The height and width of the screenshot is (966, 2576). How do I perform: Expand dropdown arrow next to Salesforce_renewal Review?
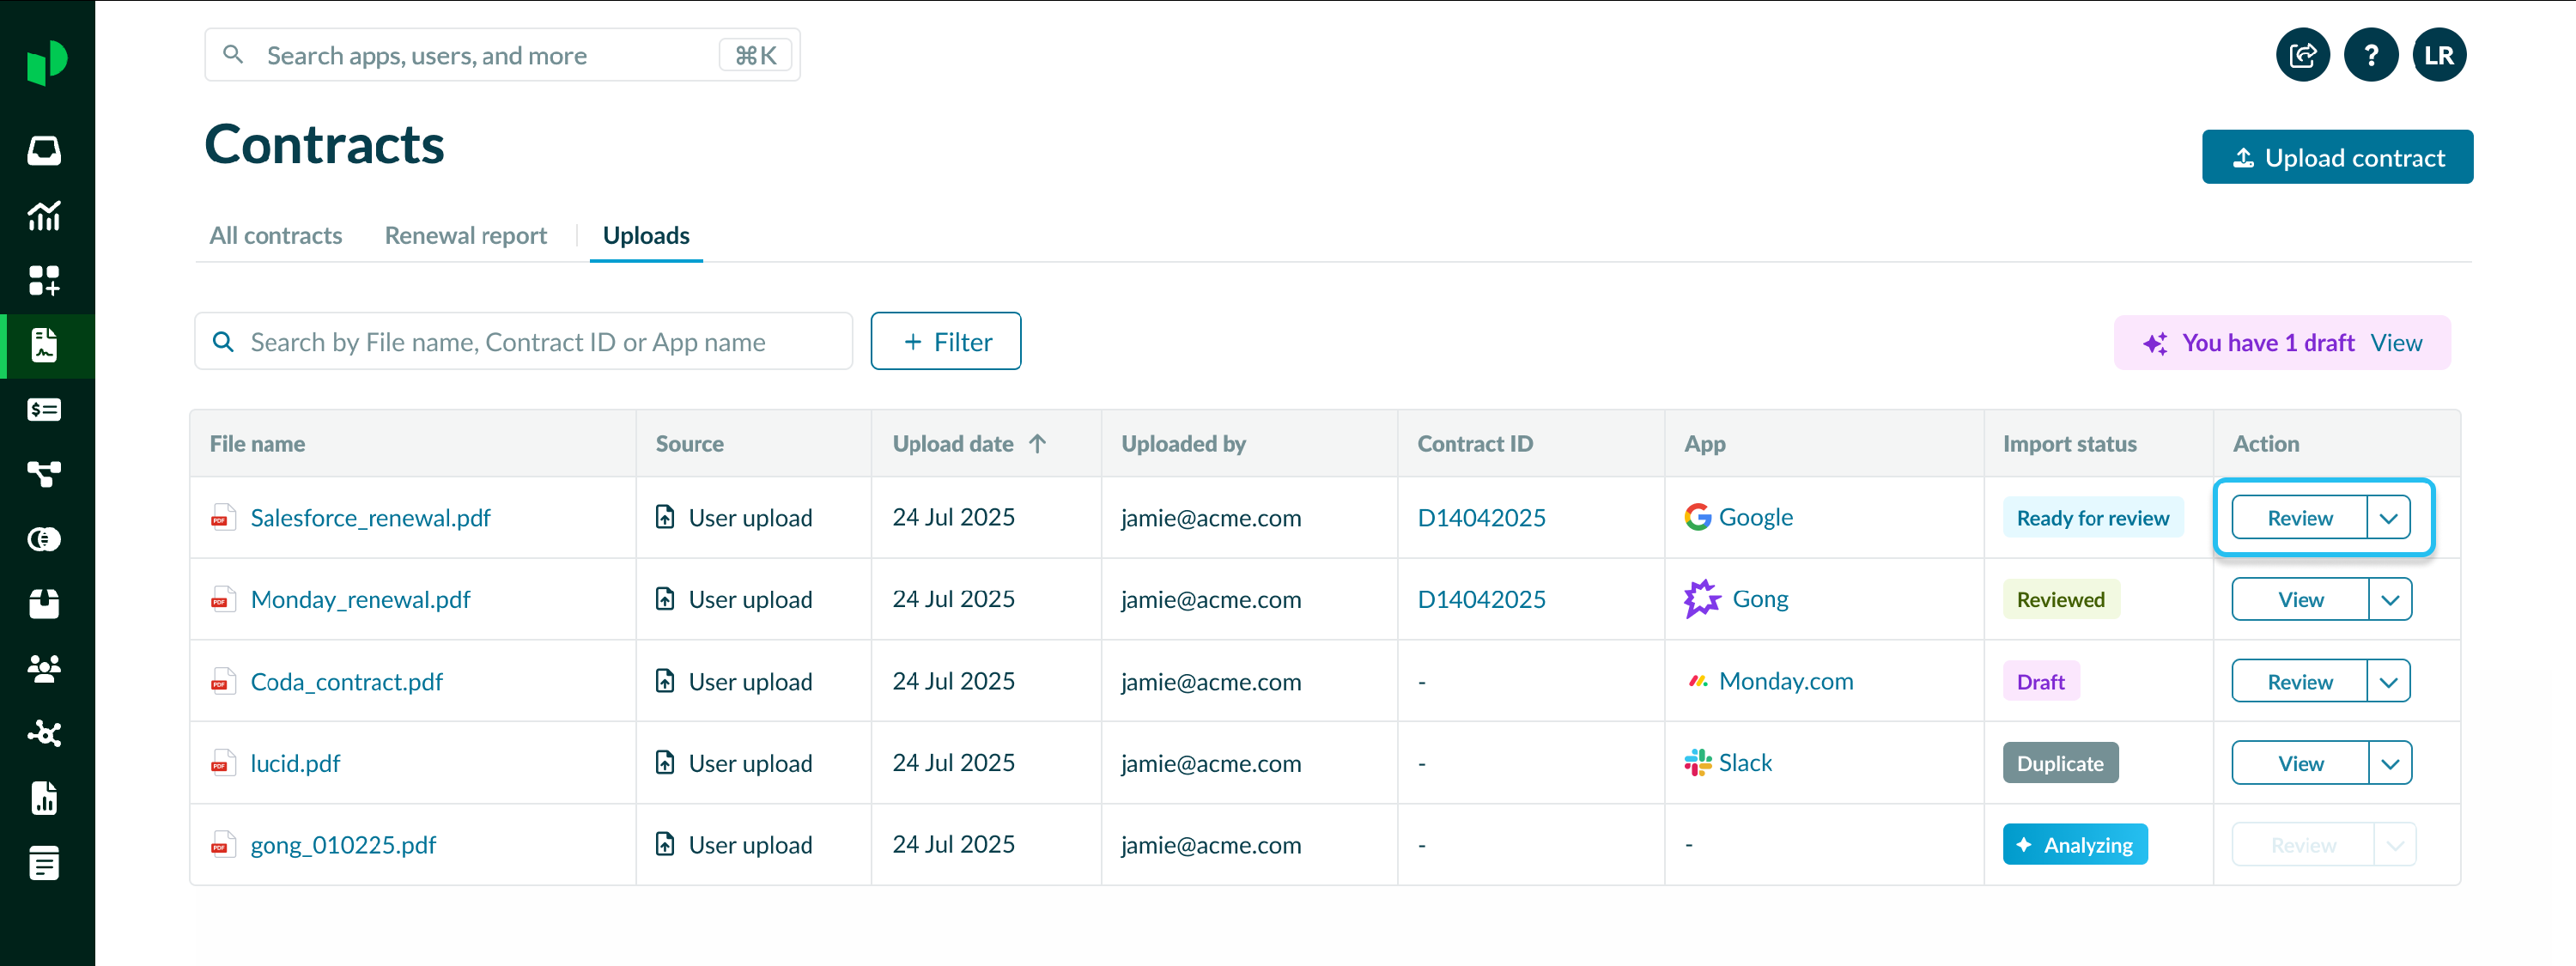coord(2388,518)
